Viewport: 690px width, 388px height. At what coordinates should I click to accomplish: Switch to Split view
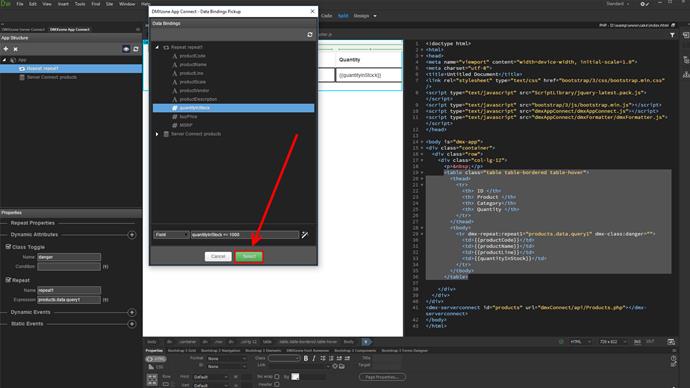click(x=343, y=16)
